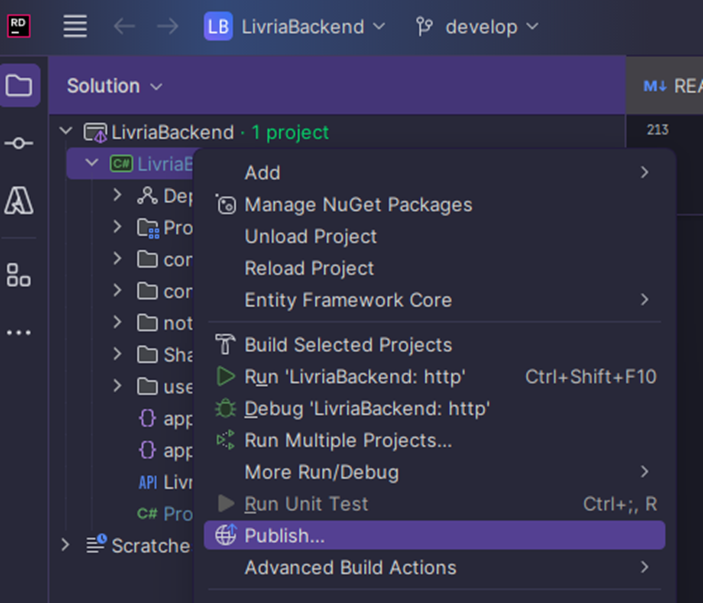This screenshot has height=603, width=703.
Task: Click the Properties folder icon
Action: click(148, 228)
